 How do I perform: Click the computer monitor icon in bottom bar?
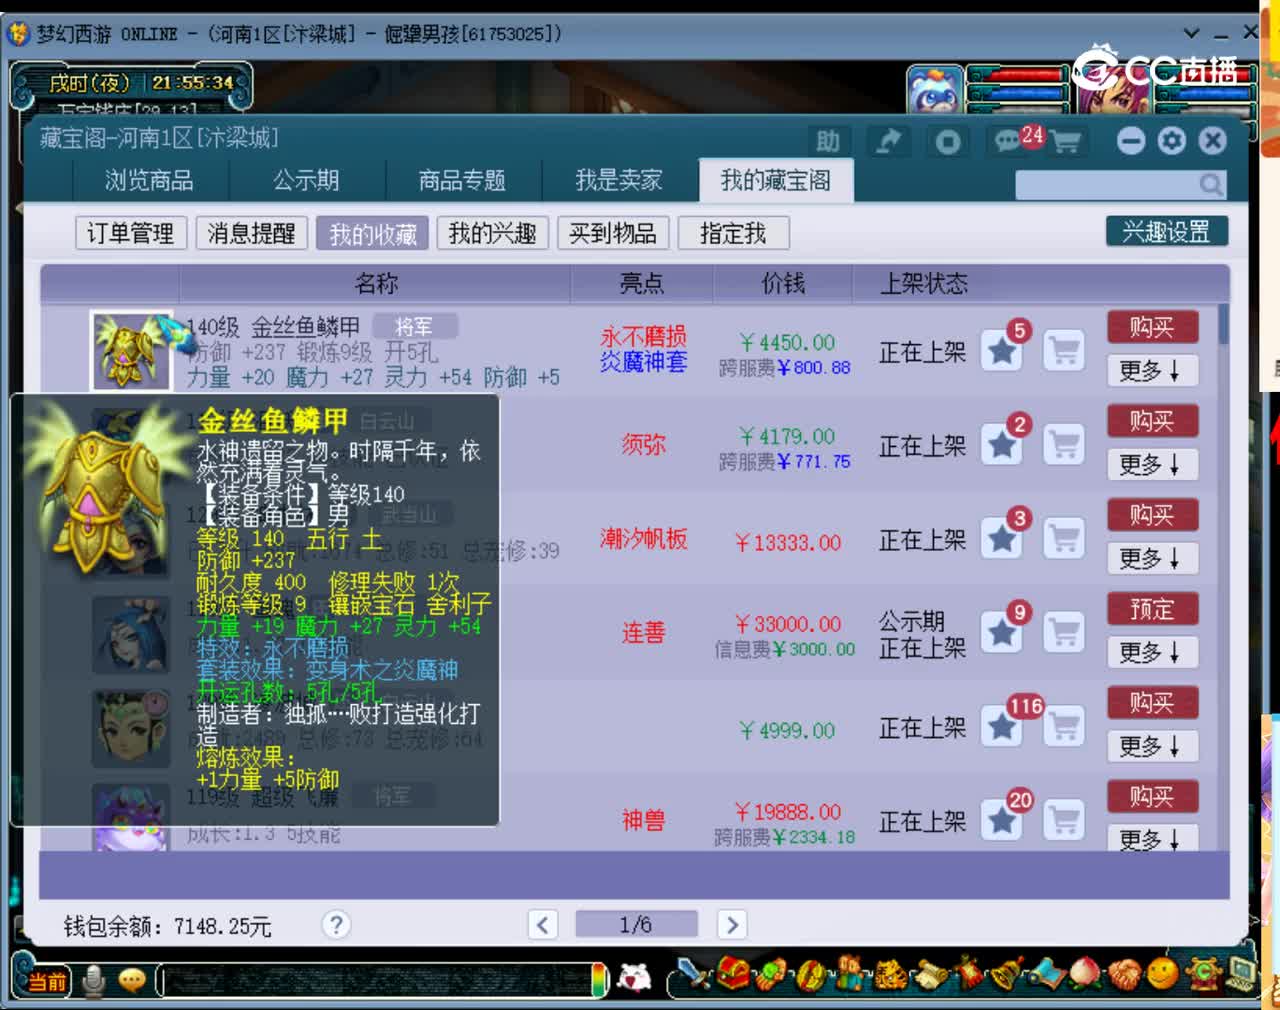1240,974
